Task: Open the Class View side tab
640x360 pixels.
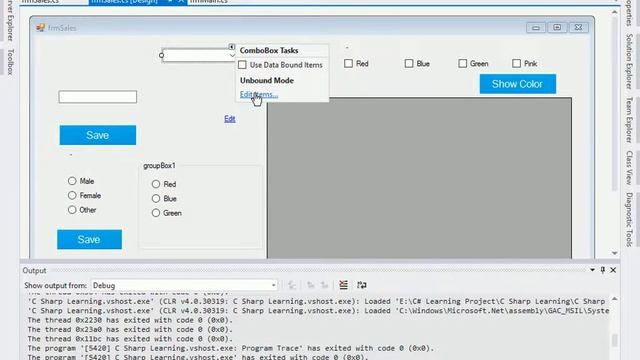Action: (x=629, y=168)
